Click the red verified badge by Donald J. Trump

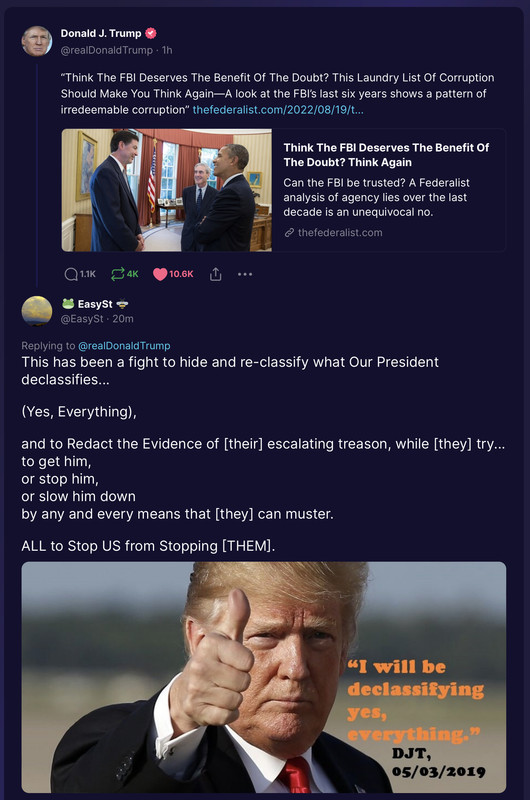pos(150,33)
